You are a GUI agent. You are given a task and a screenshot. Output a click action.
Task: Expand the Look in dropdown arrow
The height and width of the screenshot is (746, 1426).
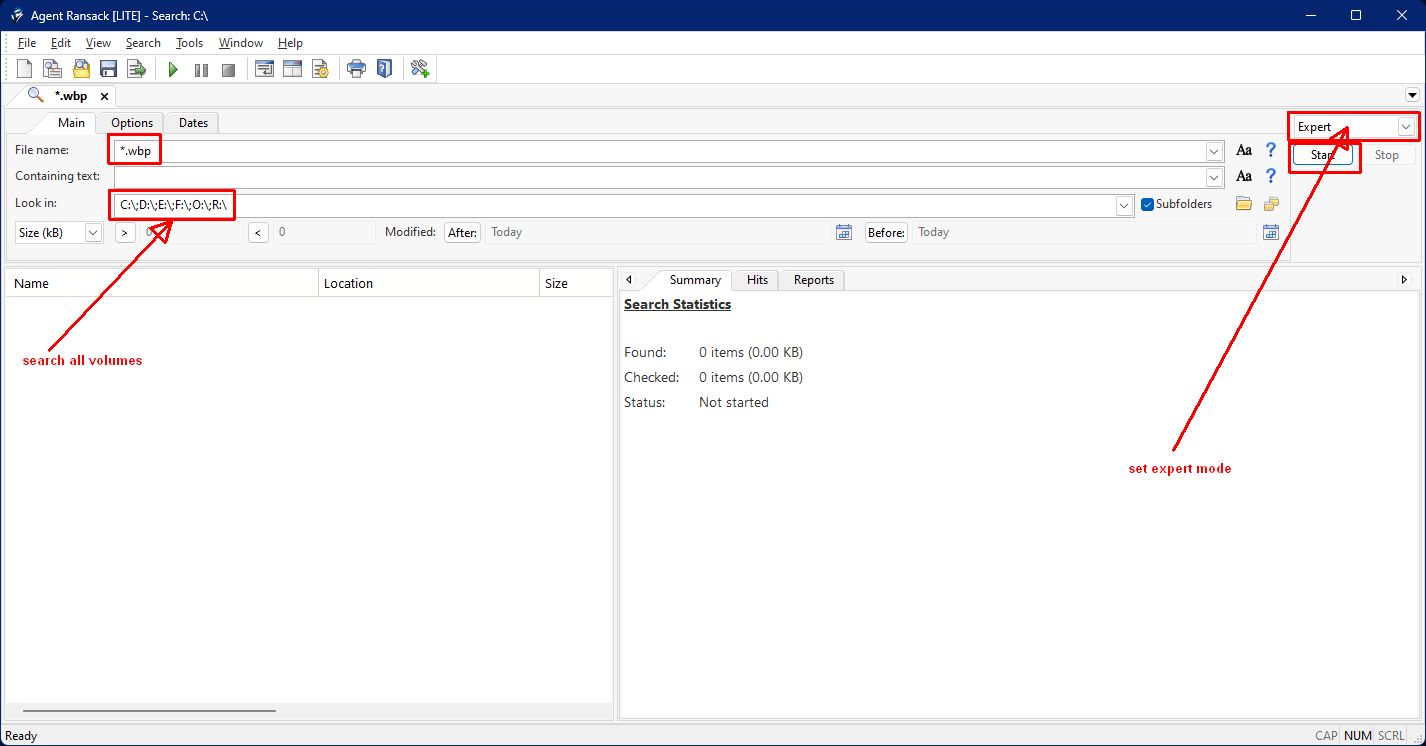coord(1124,205)
